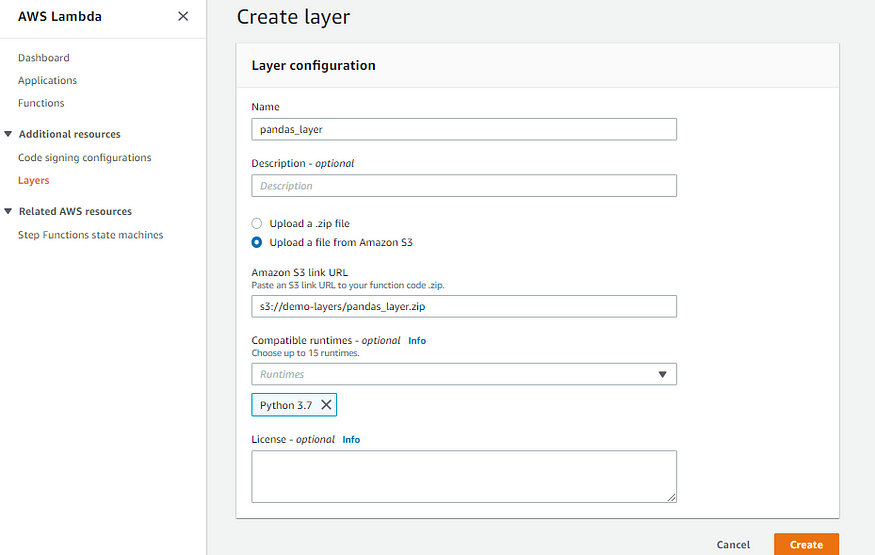Viewport: 875px width, 555px height.
Task: Focus the Name field with pandas_layer
Action: click(464, 129)
